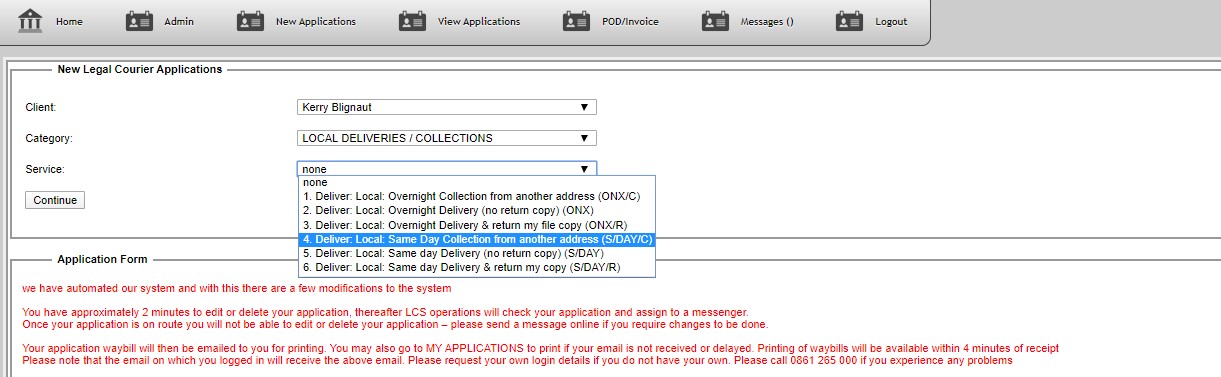Click the 'Your application waybill will then be emailed' line
Viewport: 1221px width, 377px height.
540,348
